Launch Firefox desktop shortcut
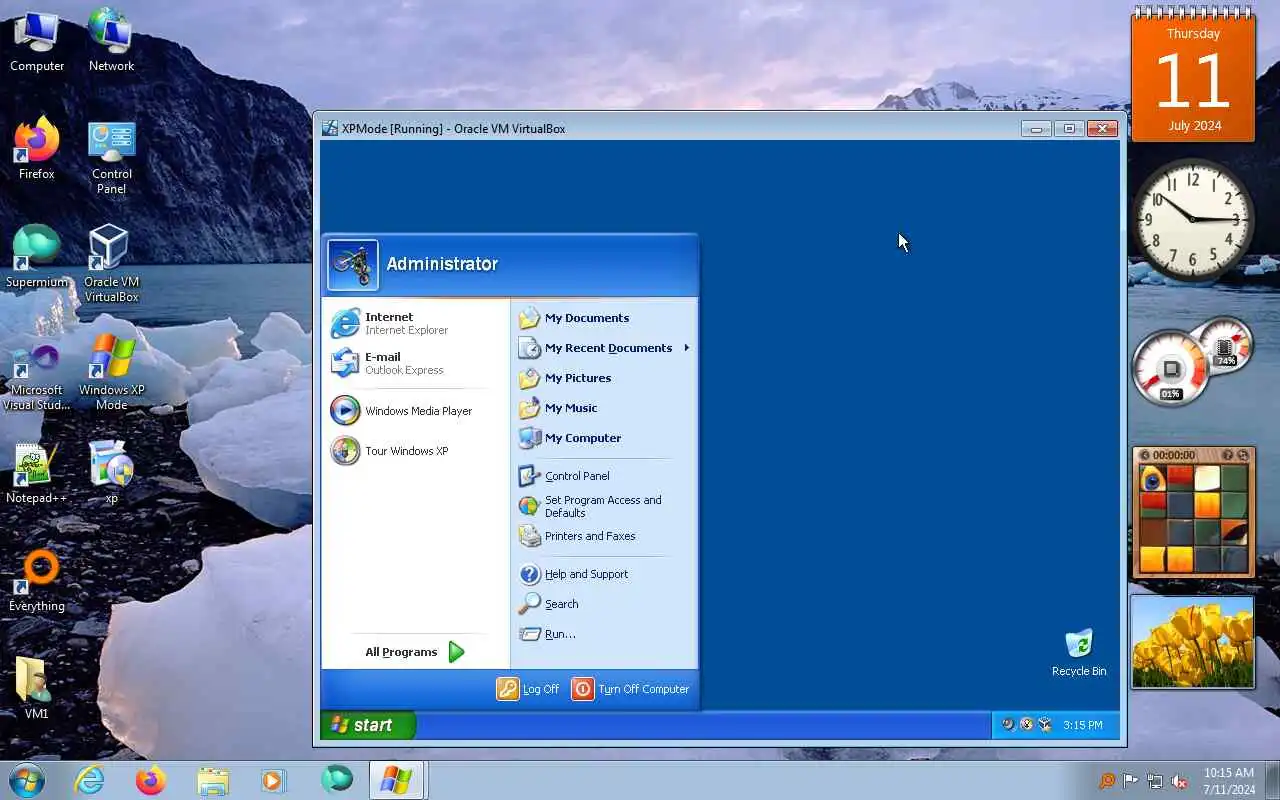 (x=37, y=148)
